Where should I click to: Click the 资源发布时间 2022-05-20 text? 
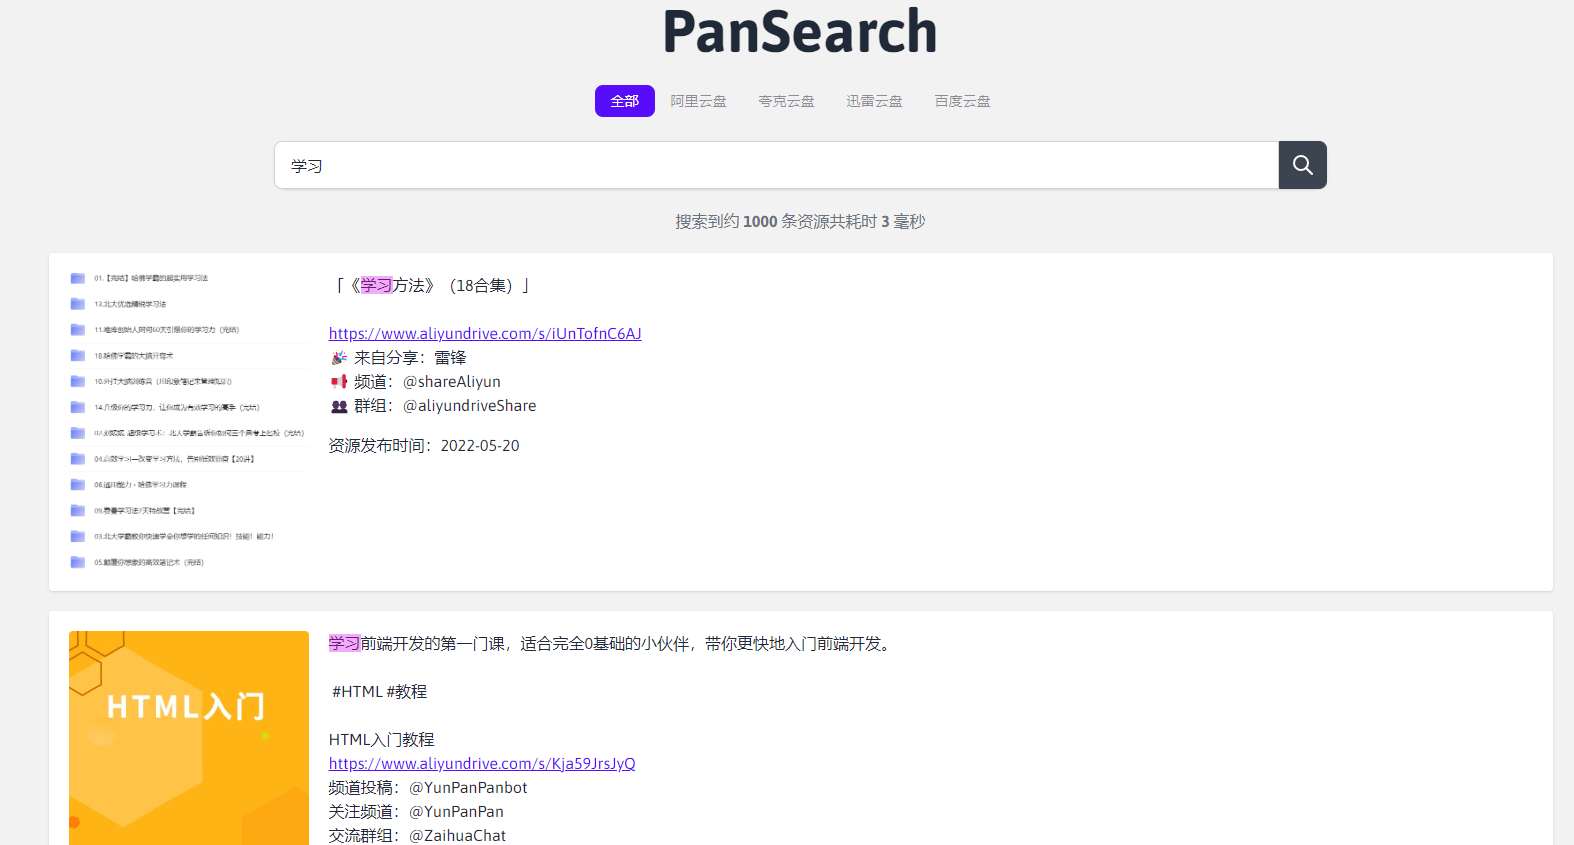coord(424,446)
